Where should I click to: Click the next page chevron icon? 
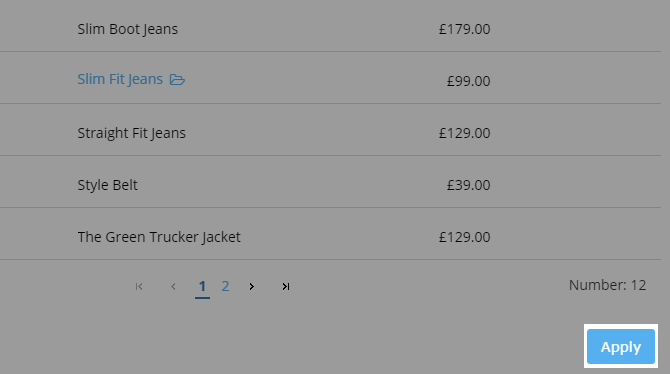click(252, 286)
